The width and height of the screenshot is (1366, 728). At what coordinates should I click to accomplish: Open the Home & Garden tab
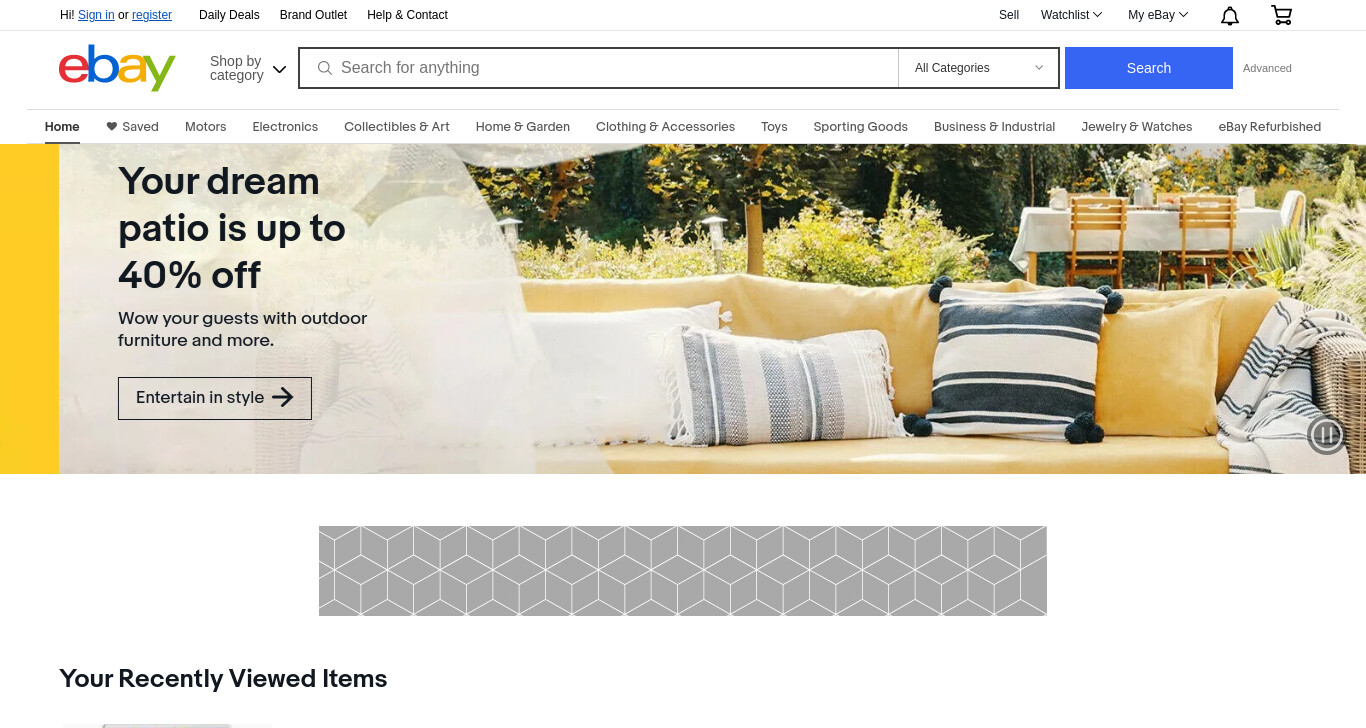(523, 127)
